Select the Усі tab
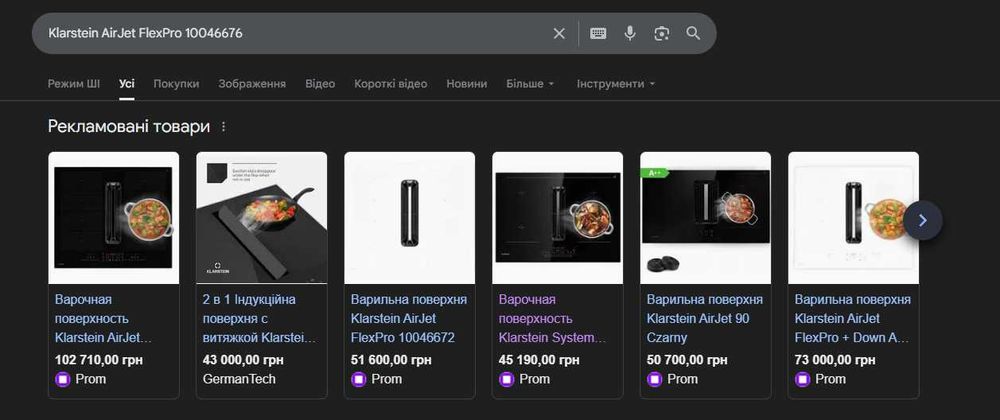 tap(127, 83)
